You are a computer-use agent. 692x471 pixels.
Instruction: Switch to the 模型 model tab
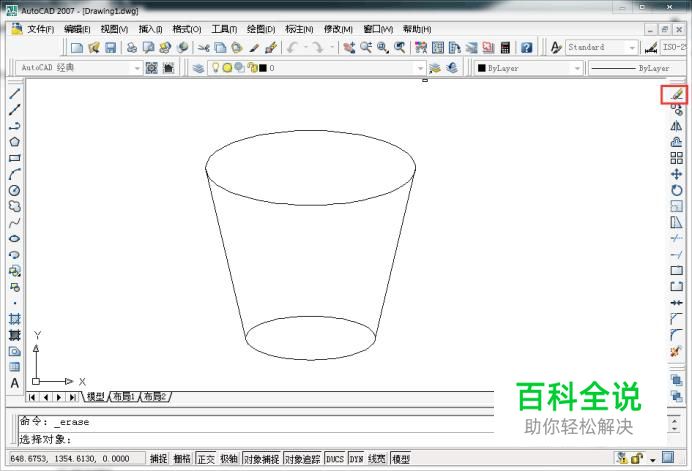[95, 396]
